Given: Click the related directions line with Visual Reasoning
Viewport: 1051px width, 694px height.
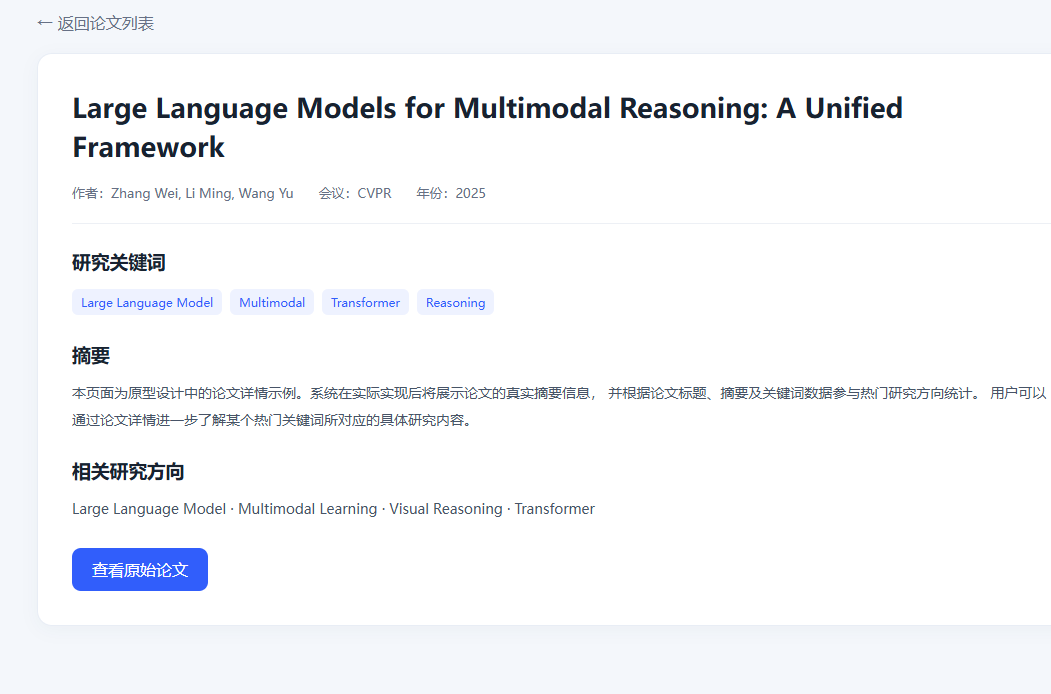Looking at the screenshot, I should pos(333,509).
